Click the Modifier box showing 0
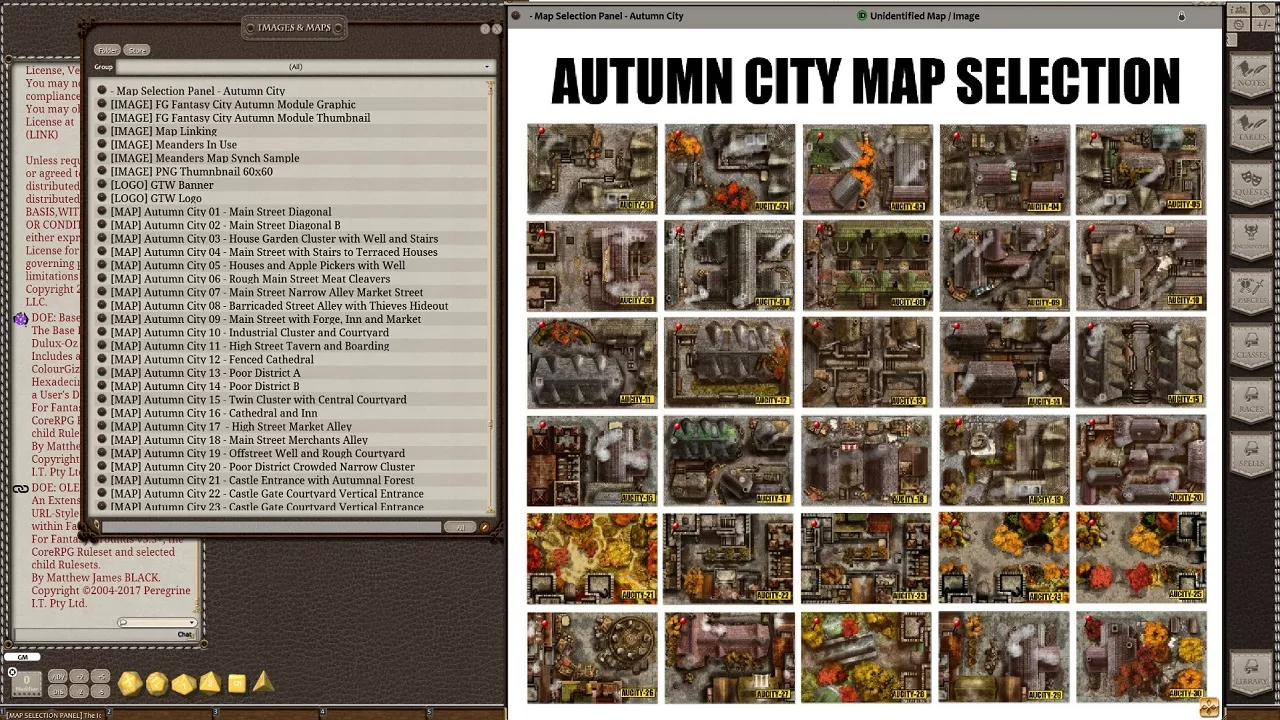The image size is (1280, 720). (x=26, y=683)
